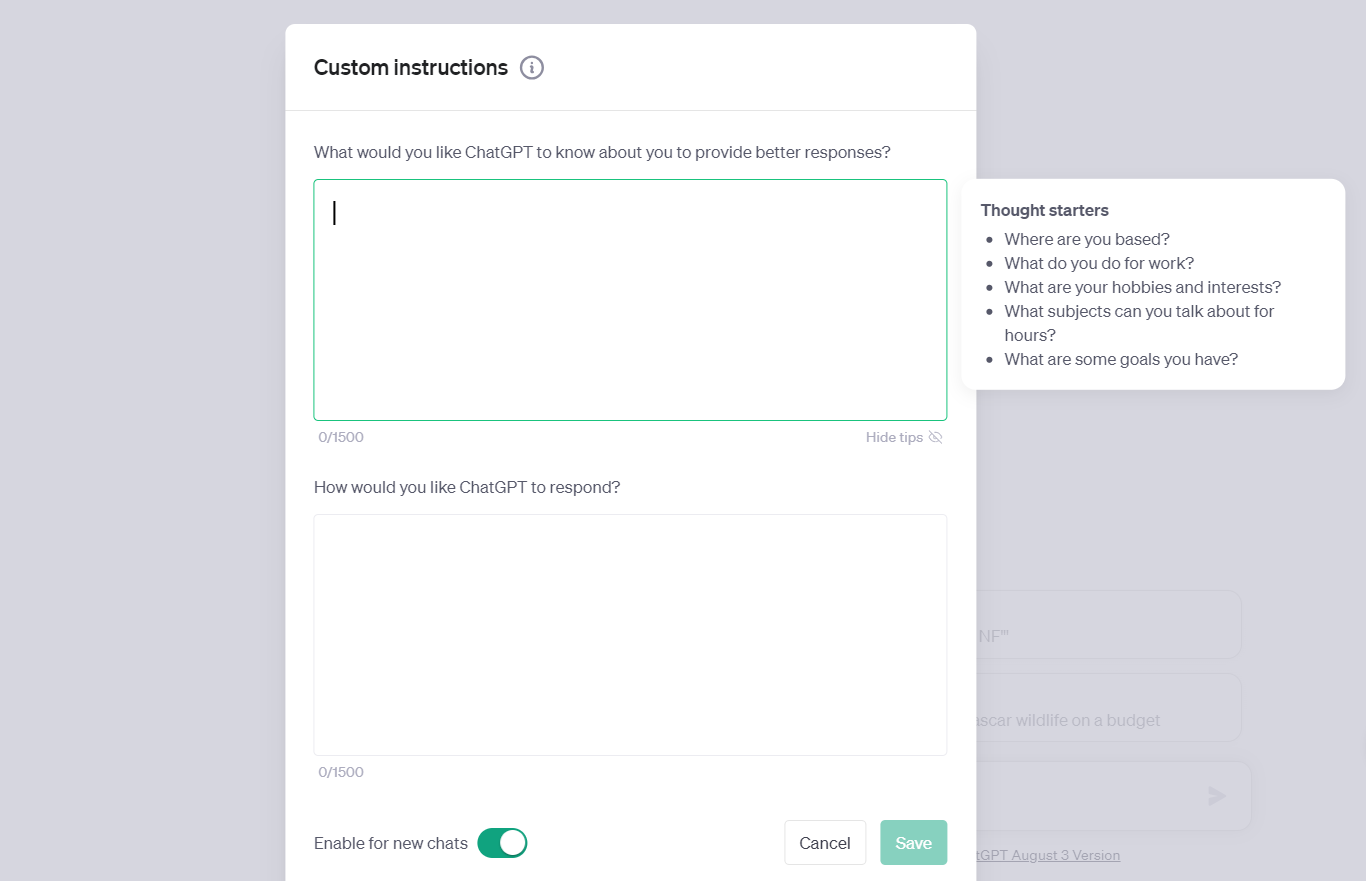
Task: Click the 'What are some goals you have?' tip
Action: tap(1121, 359)
